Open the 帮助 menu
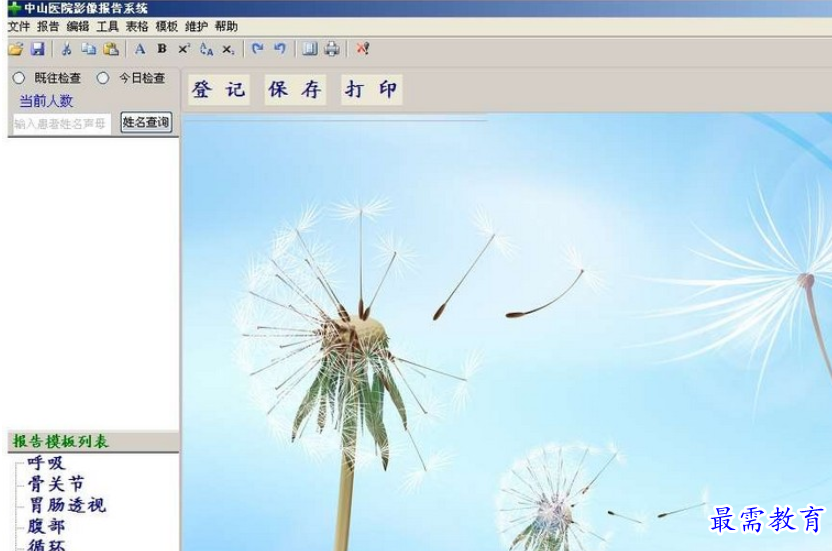 pyautogui.click(x=226, y=27)
